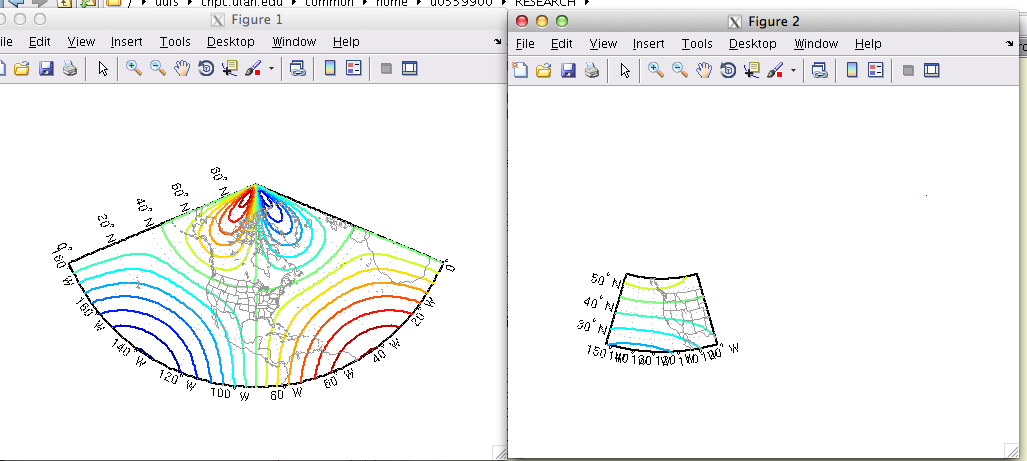Select Brush data tool in Figure 2

tap(775, 70)
